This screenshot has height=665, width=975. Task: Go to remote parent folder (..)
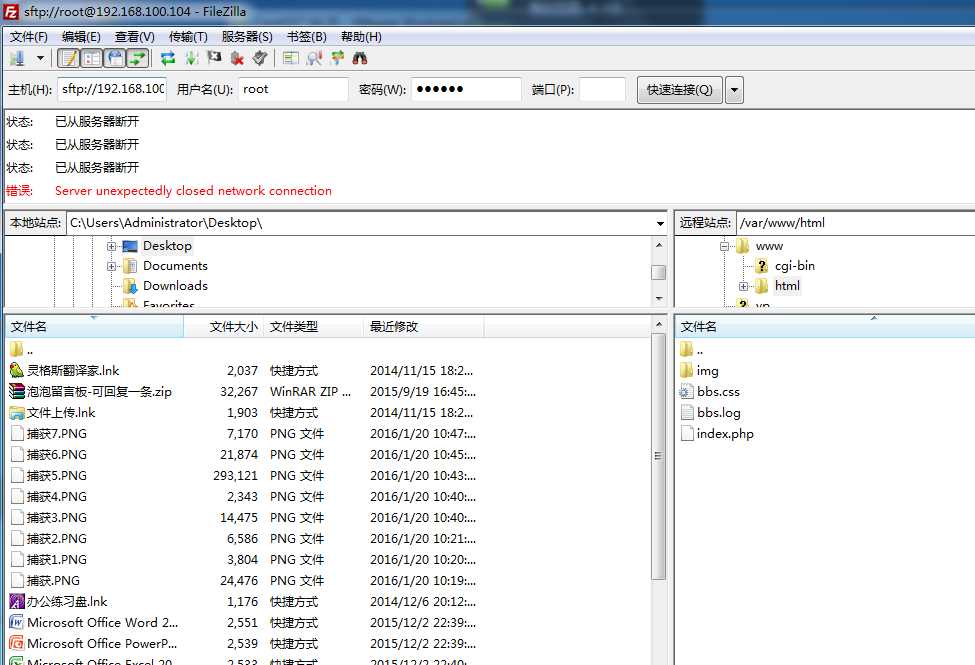pos(691,350)
